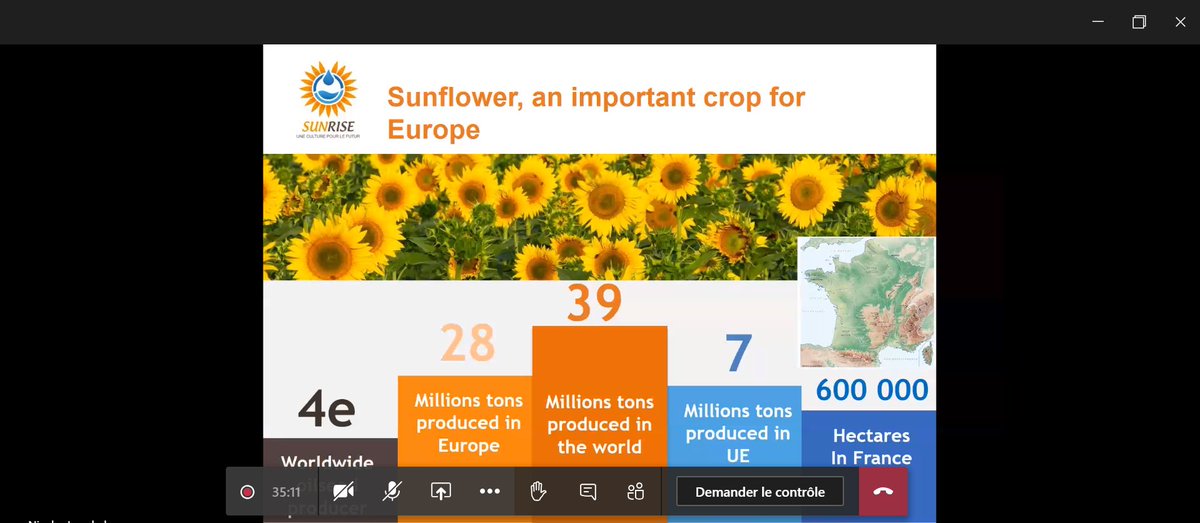Click "Millions tons produced in the world" text
Image resolution: width=1200 pixels, height=523 pixels.
point(599,424)
